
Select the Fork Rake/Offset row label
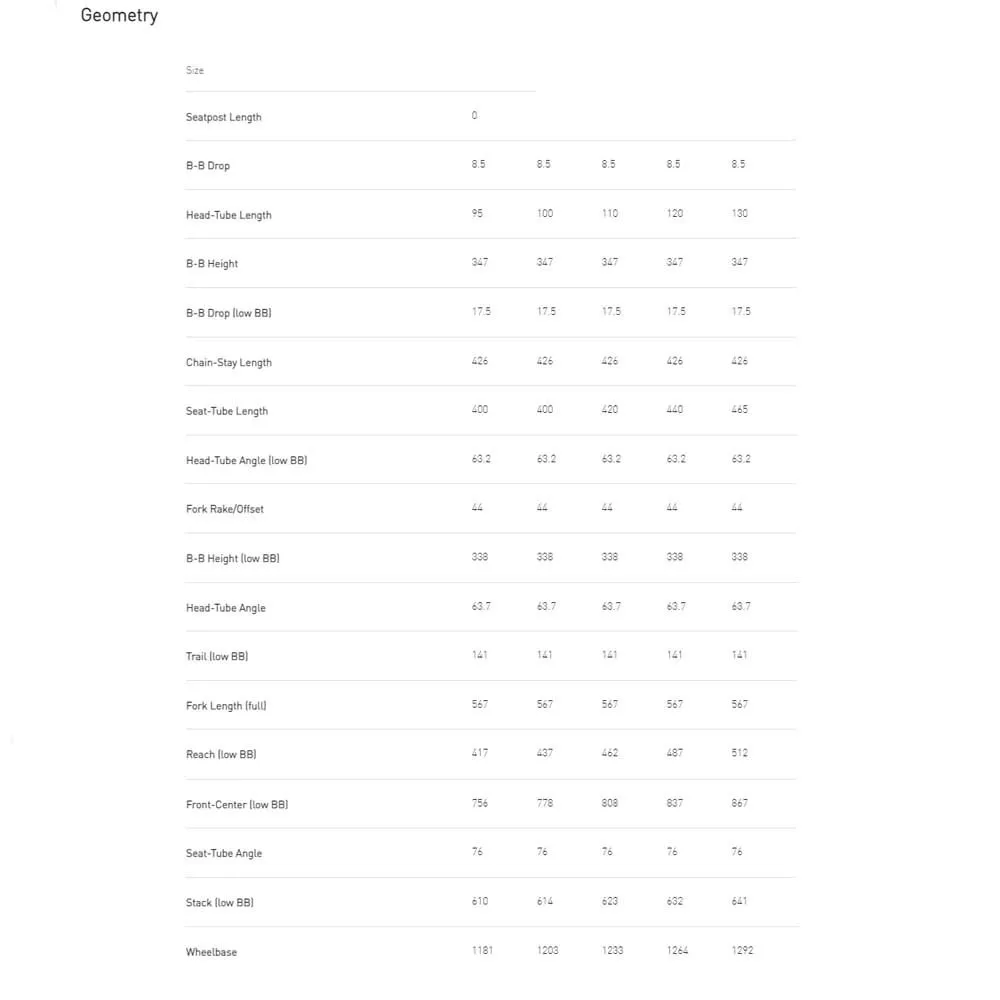[225, 509]
